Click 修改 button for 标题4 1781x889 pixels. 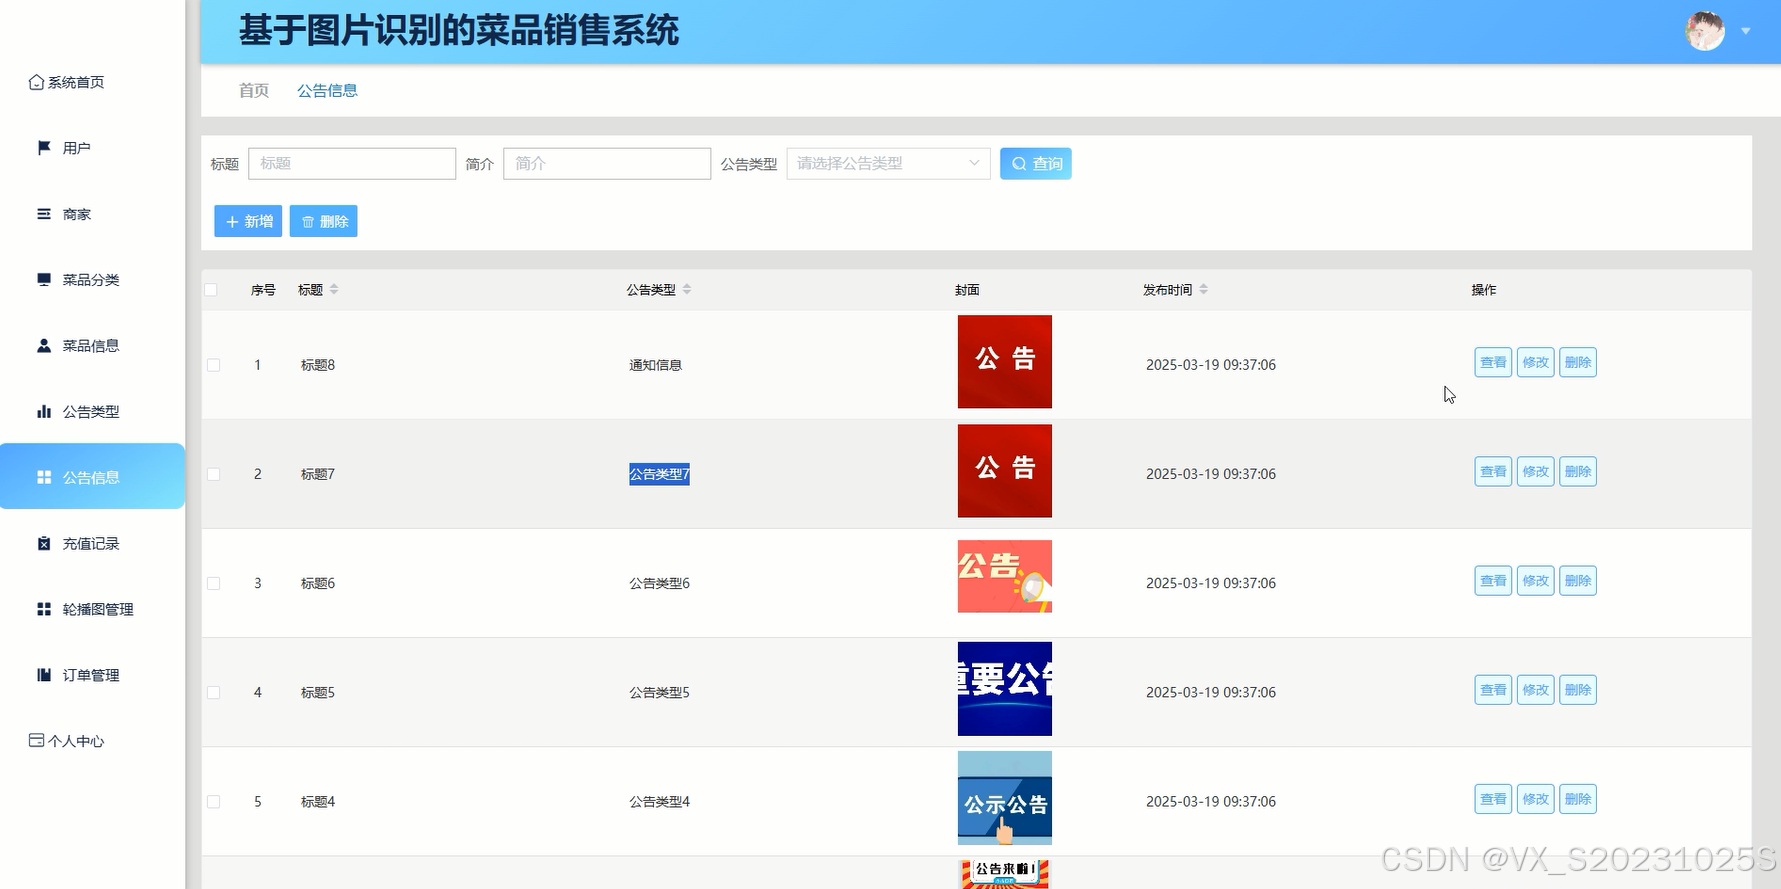[x=1535, y=799]
